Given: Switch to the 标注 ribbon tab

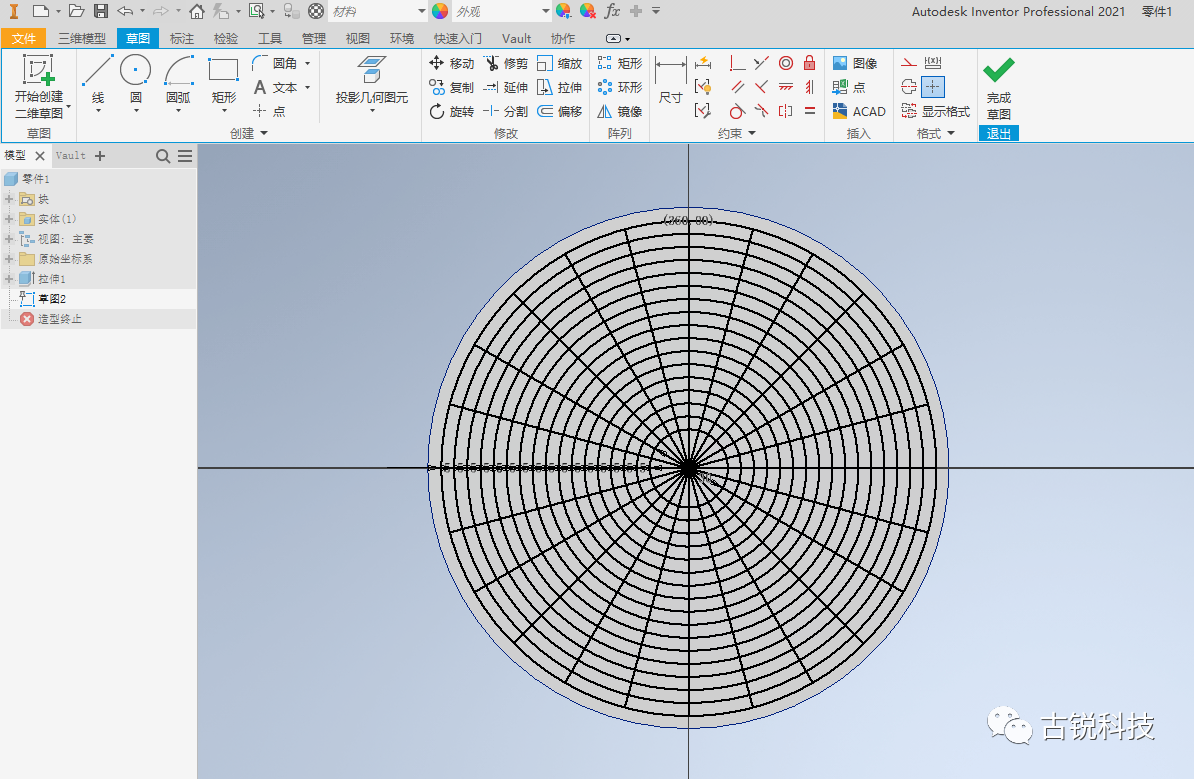Looking at the screenshot, I should point(181,38).
